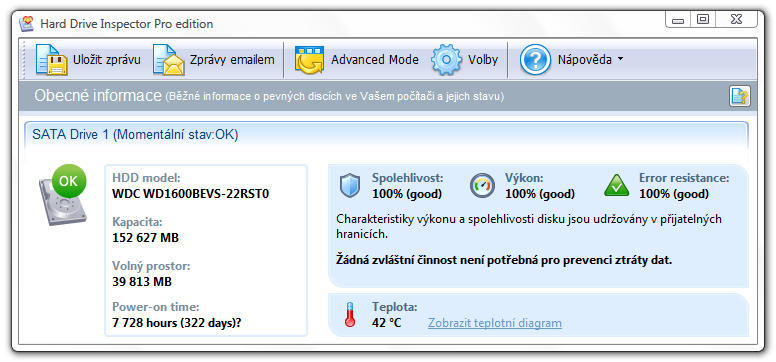Click the Charakteristiky výkonu description text
Viewport: 776px width, 362px height.
pos(529,226)
